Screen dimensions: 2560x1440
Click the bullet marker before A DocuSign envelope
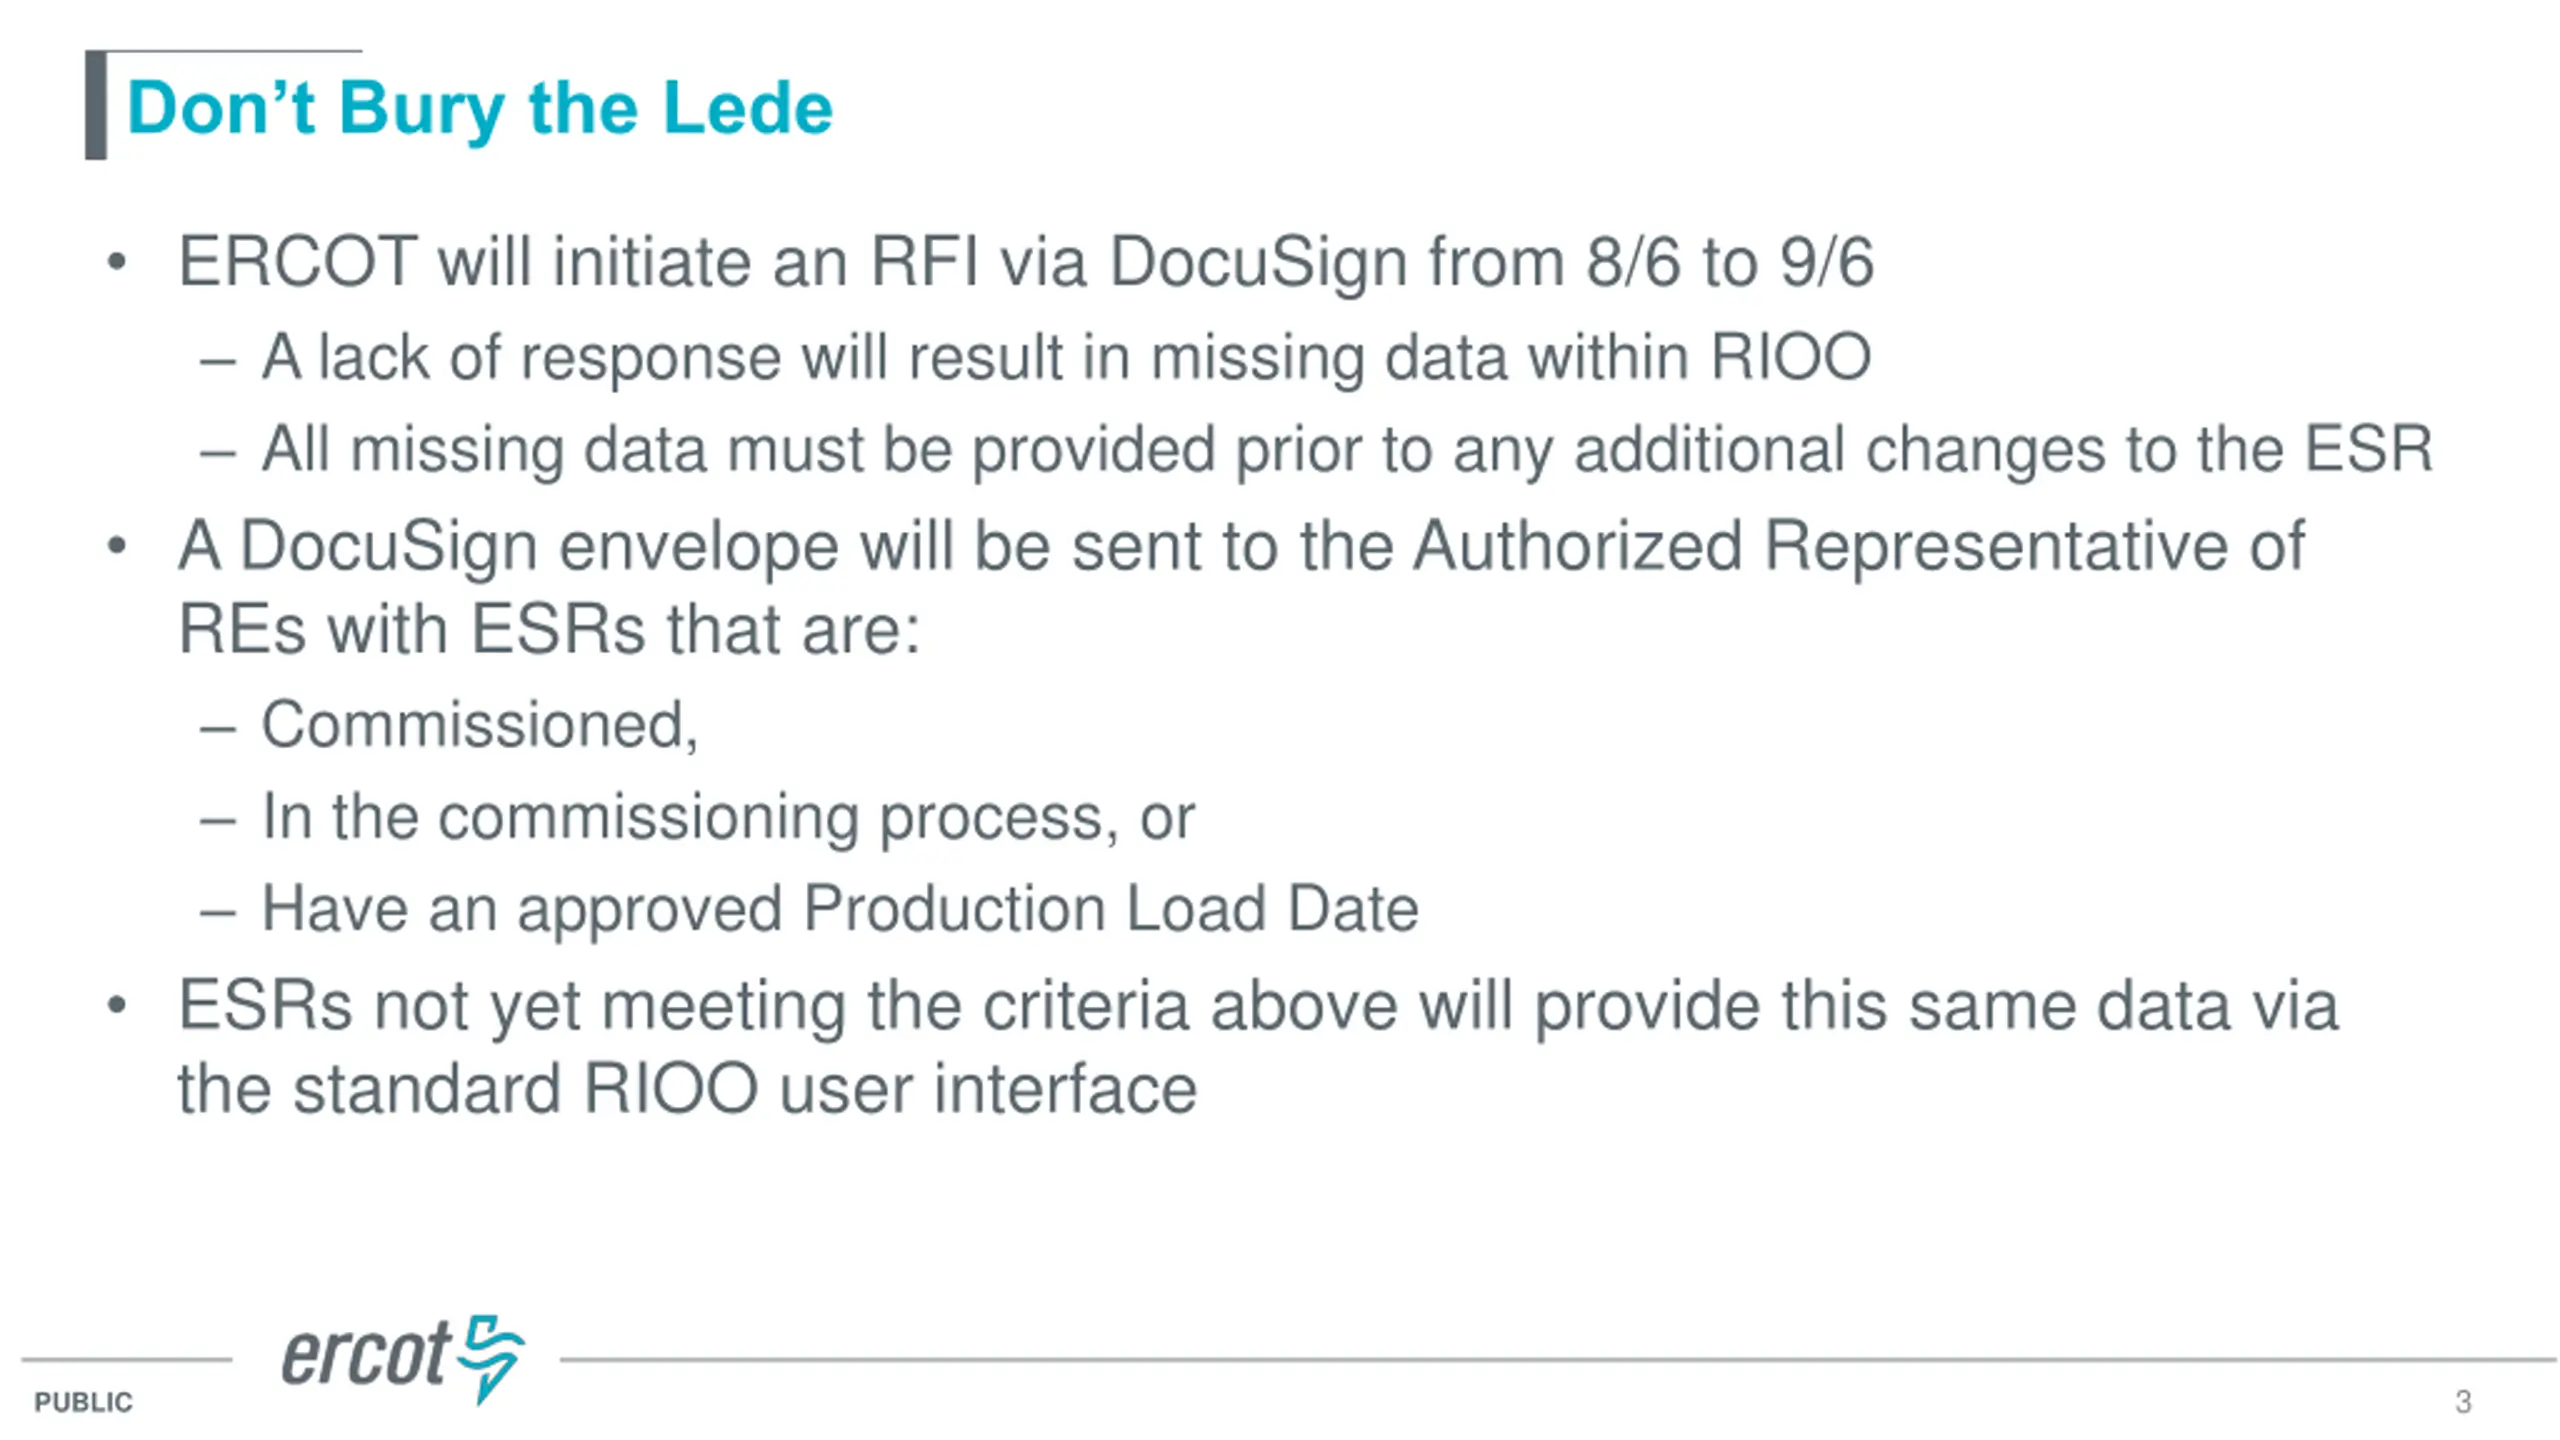pyautogui.click(x=117, y=547)
